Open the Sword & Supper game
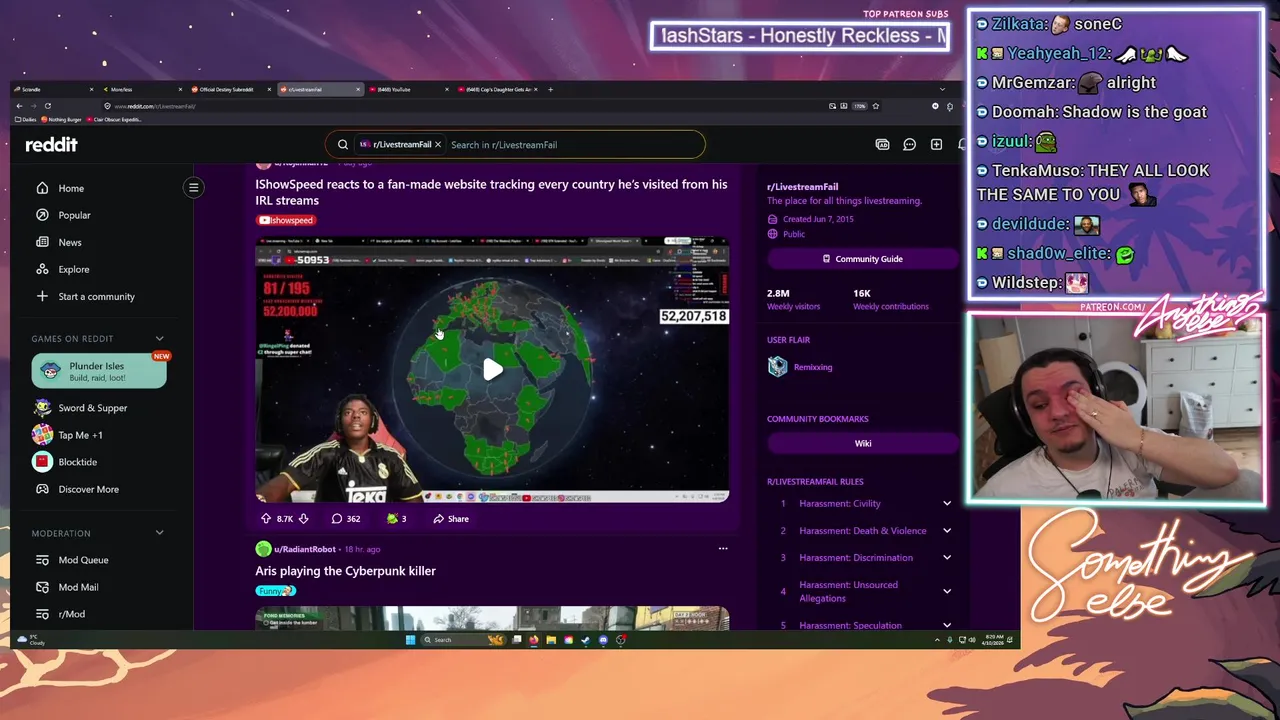1280x720 pixels. pos(82,408)
